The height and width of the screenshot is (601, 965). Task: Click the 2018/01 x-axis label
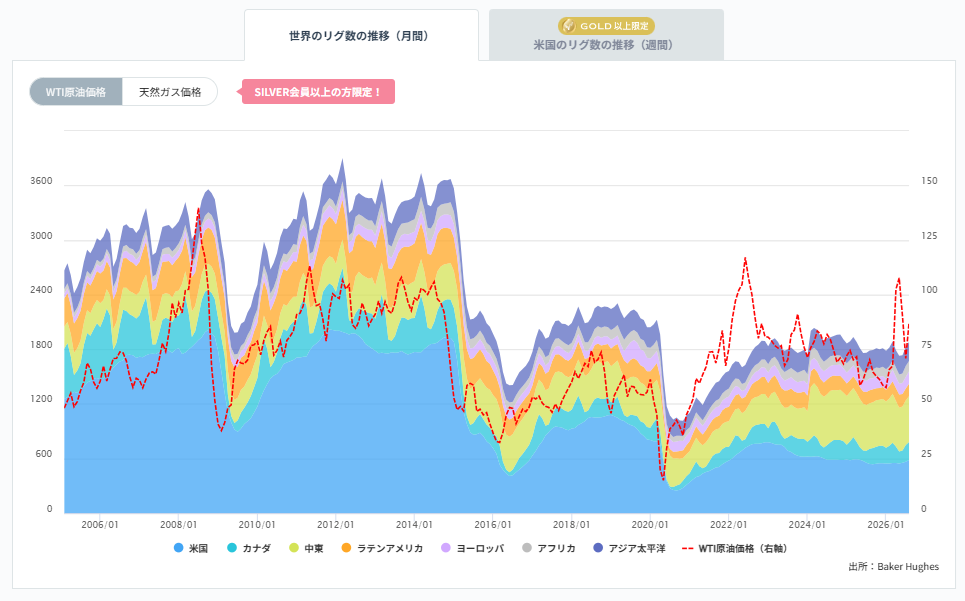(571, 525)
